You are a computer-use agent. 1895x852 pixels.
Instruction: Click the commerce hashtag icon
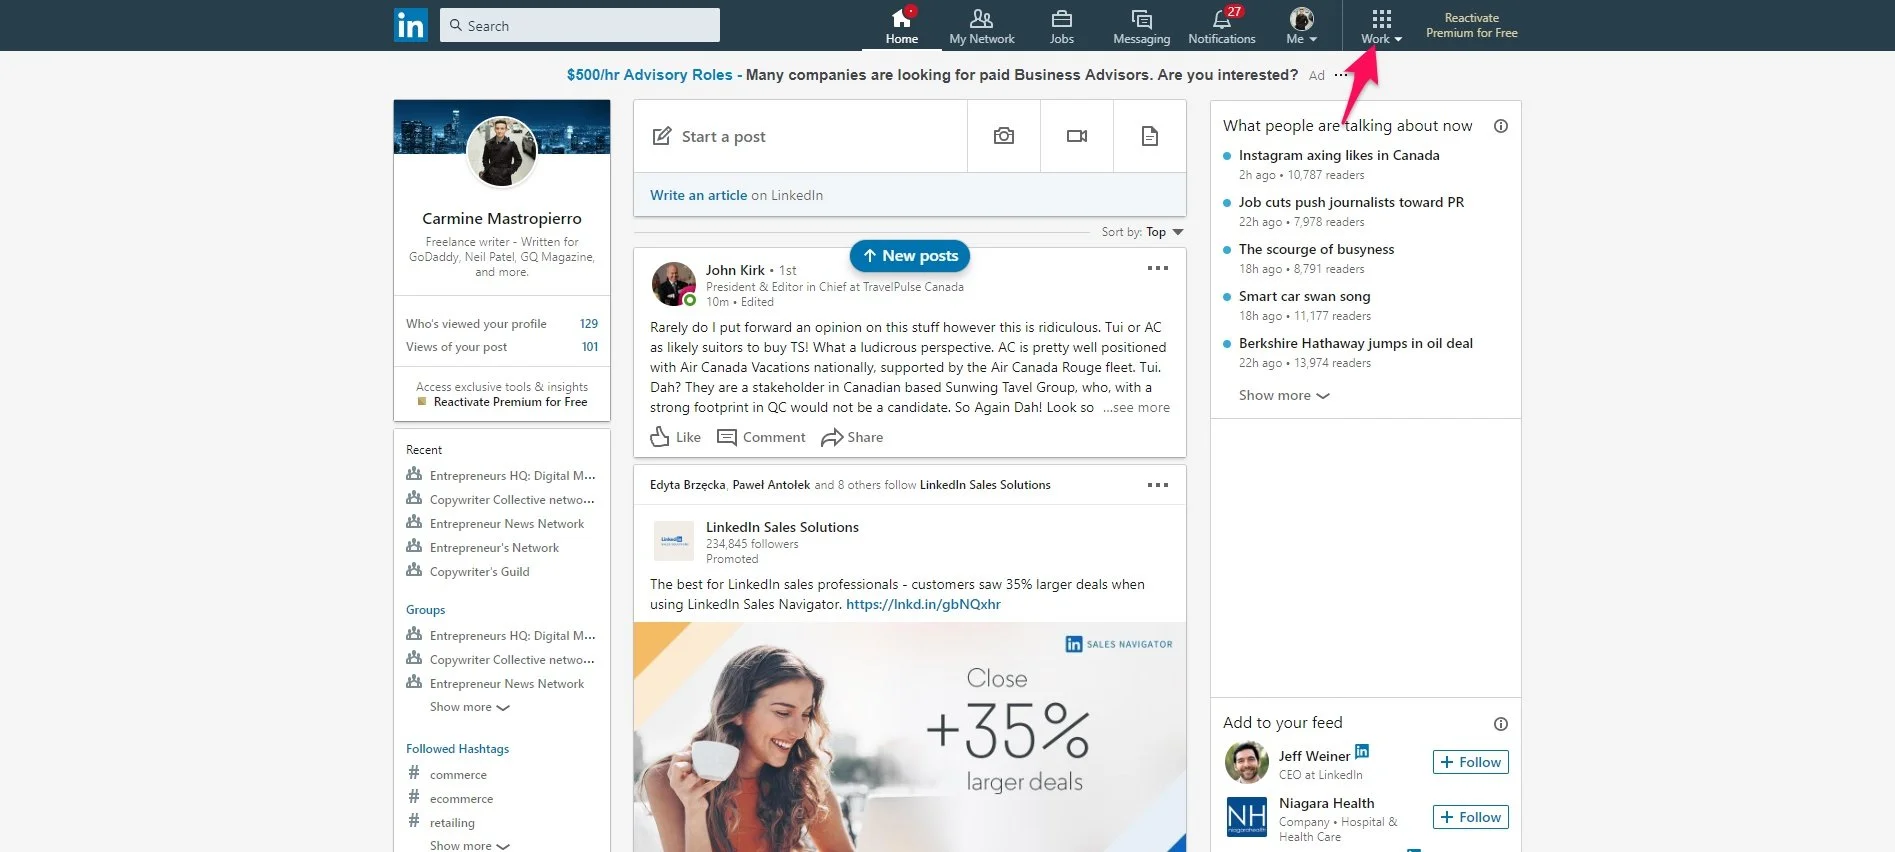click(x=414, y=773)
